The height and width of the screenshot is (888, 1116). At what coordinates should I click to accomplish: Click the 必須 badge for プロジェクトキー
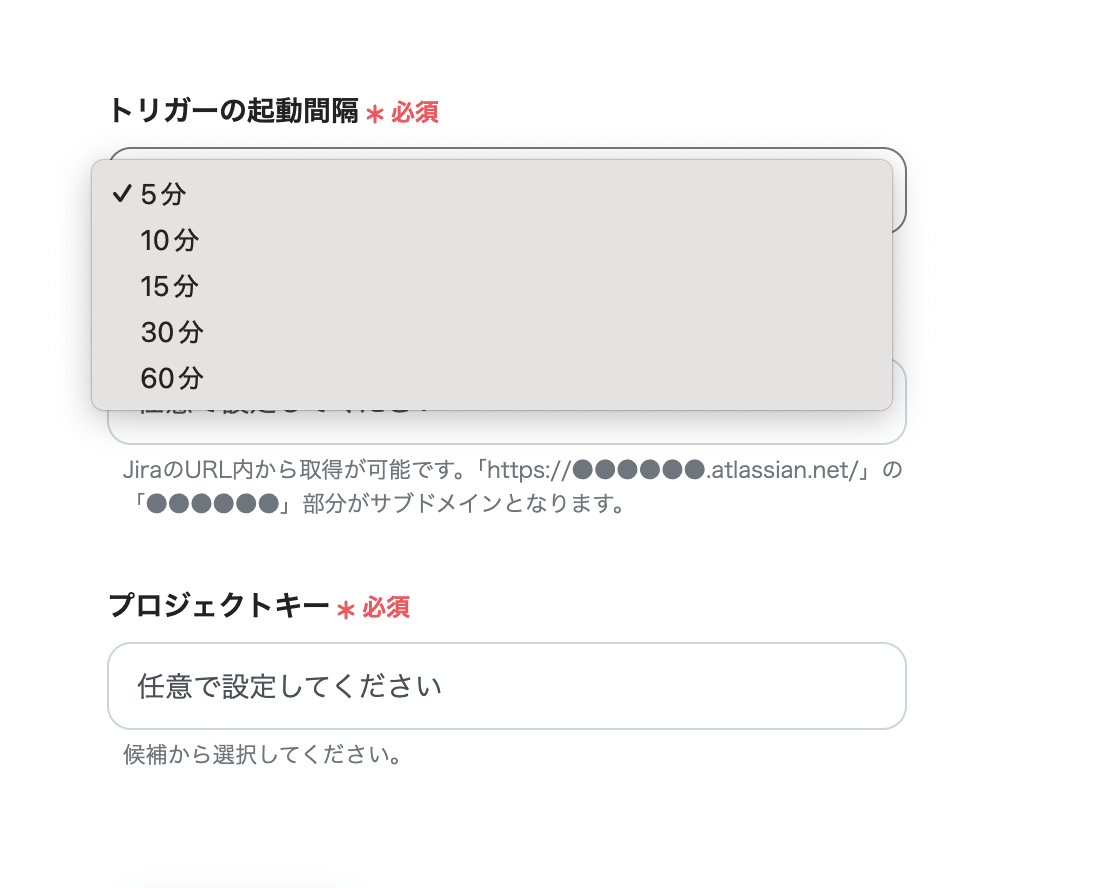tap(387, 607)
